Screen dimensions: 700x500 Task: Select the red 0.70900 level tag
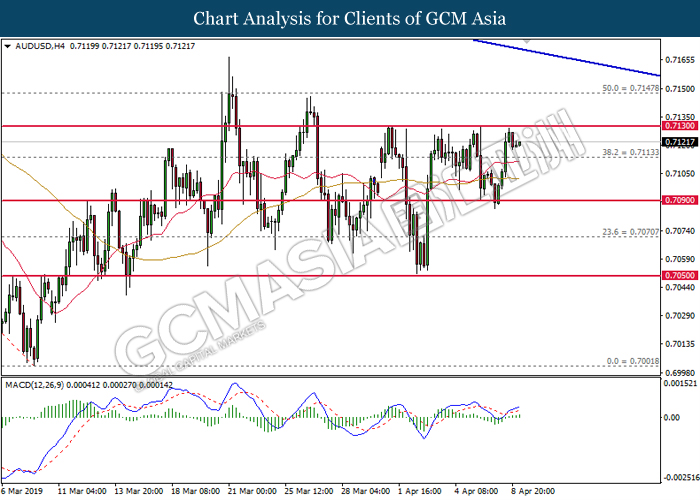[x=680, y=200]
